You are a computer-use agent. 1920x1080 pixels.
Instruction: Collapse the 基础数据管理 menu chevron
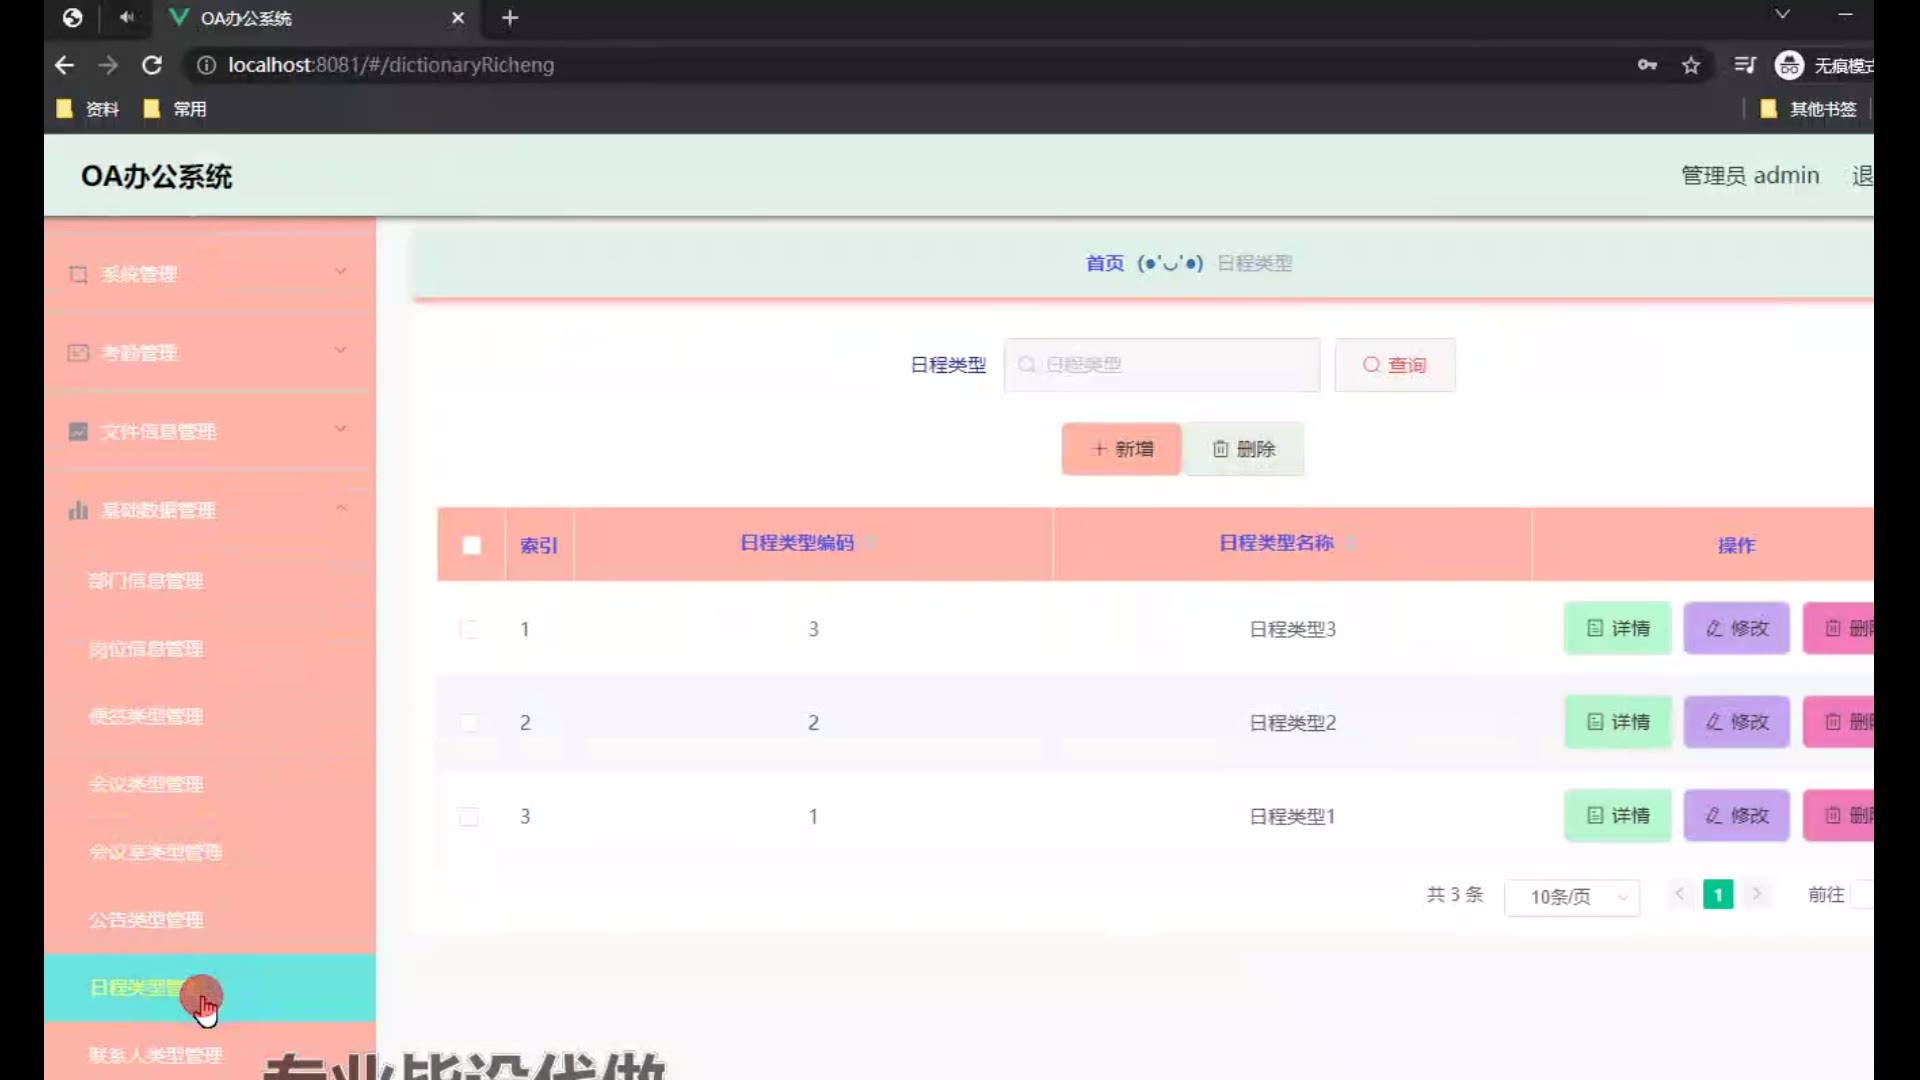pyautogui.click(x=340, y=508)
